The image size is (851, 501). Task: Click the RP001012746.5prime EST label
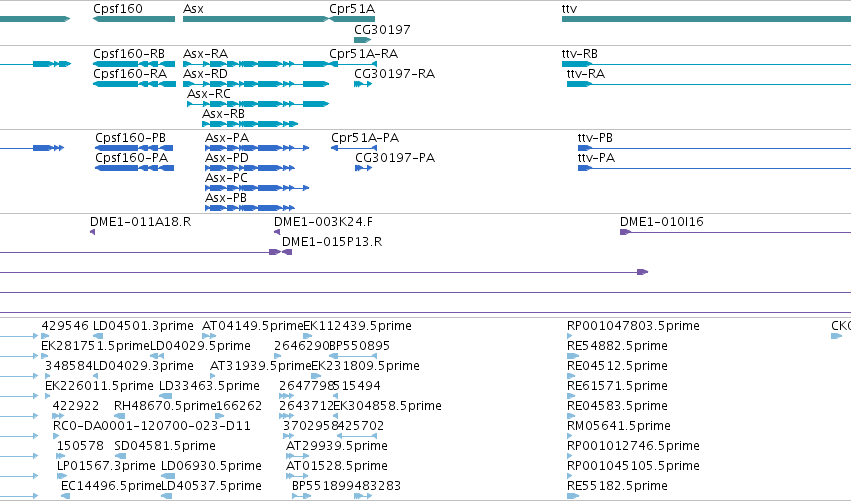633,446
